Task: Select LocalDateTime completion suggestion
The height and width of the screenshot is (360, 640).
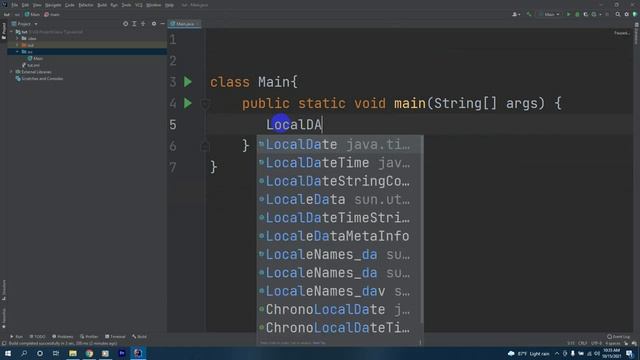Action: 338,163
